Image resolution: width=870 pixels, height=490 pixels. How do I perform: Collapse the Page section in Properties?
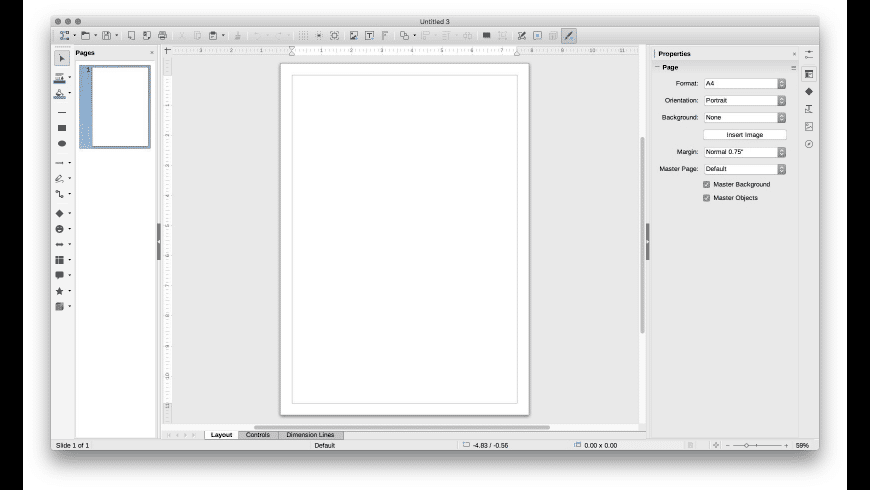tap(657, 67)
